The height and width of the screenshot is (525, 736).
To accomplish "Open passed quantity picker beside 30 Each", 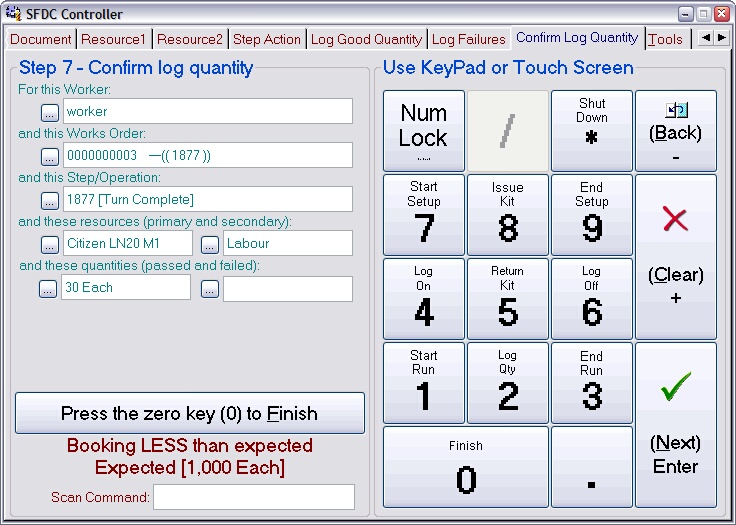I will pyautogui.click(x=48, y=289).
